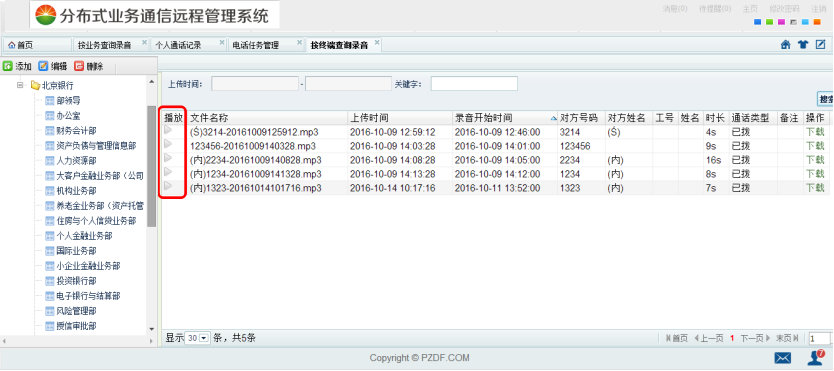The image size is (834, 371).
Task: Select the magenta theme swatch
Action: pyautogui.click(x=781, y=22)
